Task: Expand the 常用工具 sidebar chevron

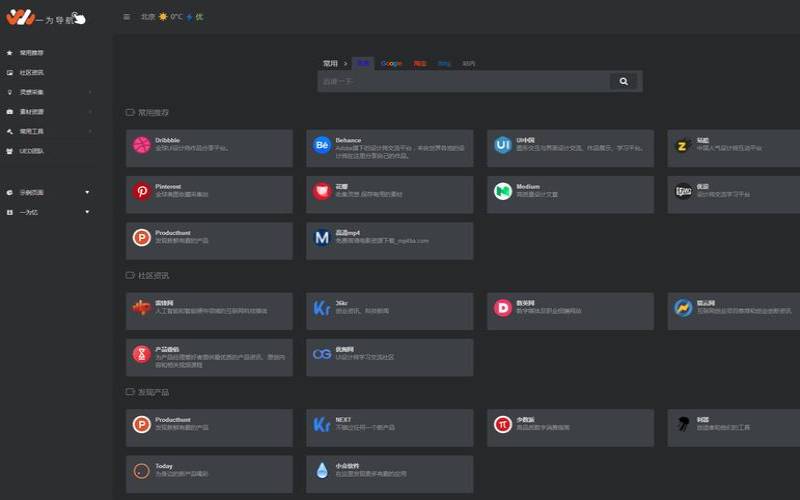Action: [x=90, y=132]
